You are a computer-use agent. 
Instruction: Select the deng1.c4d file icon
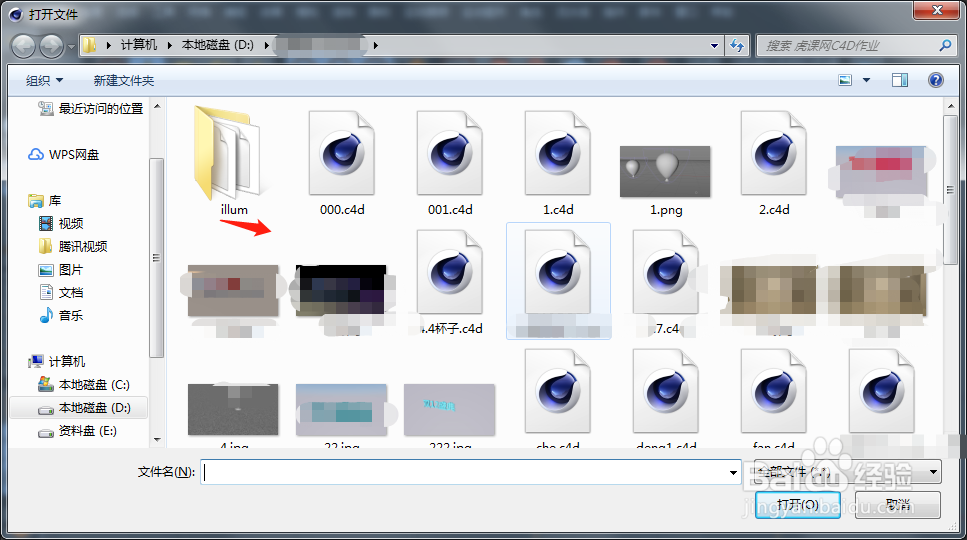(x=665, y=391)
